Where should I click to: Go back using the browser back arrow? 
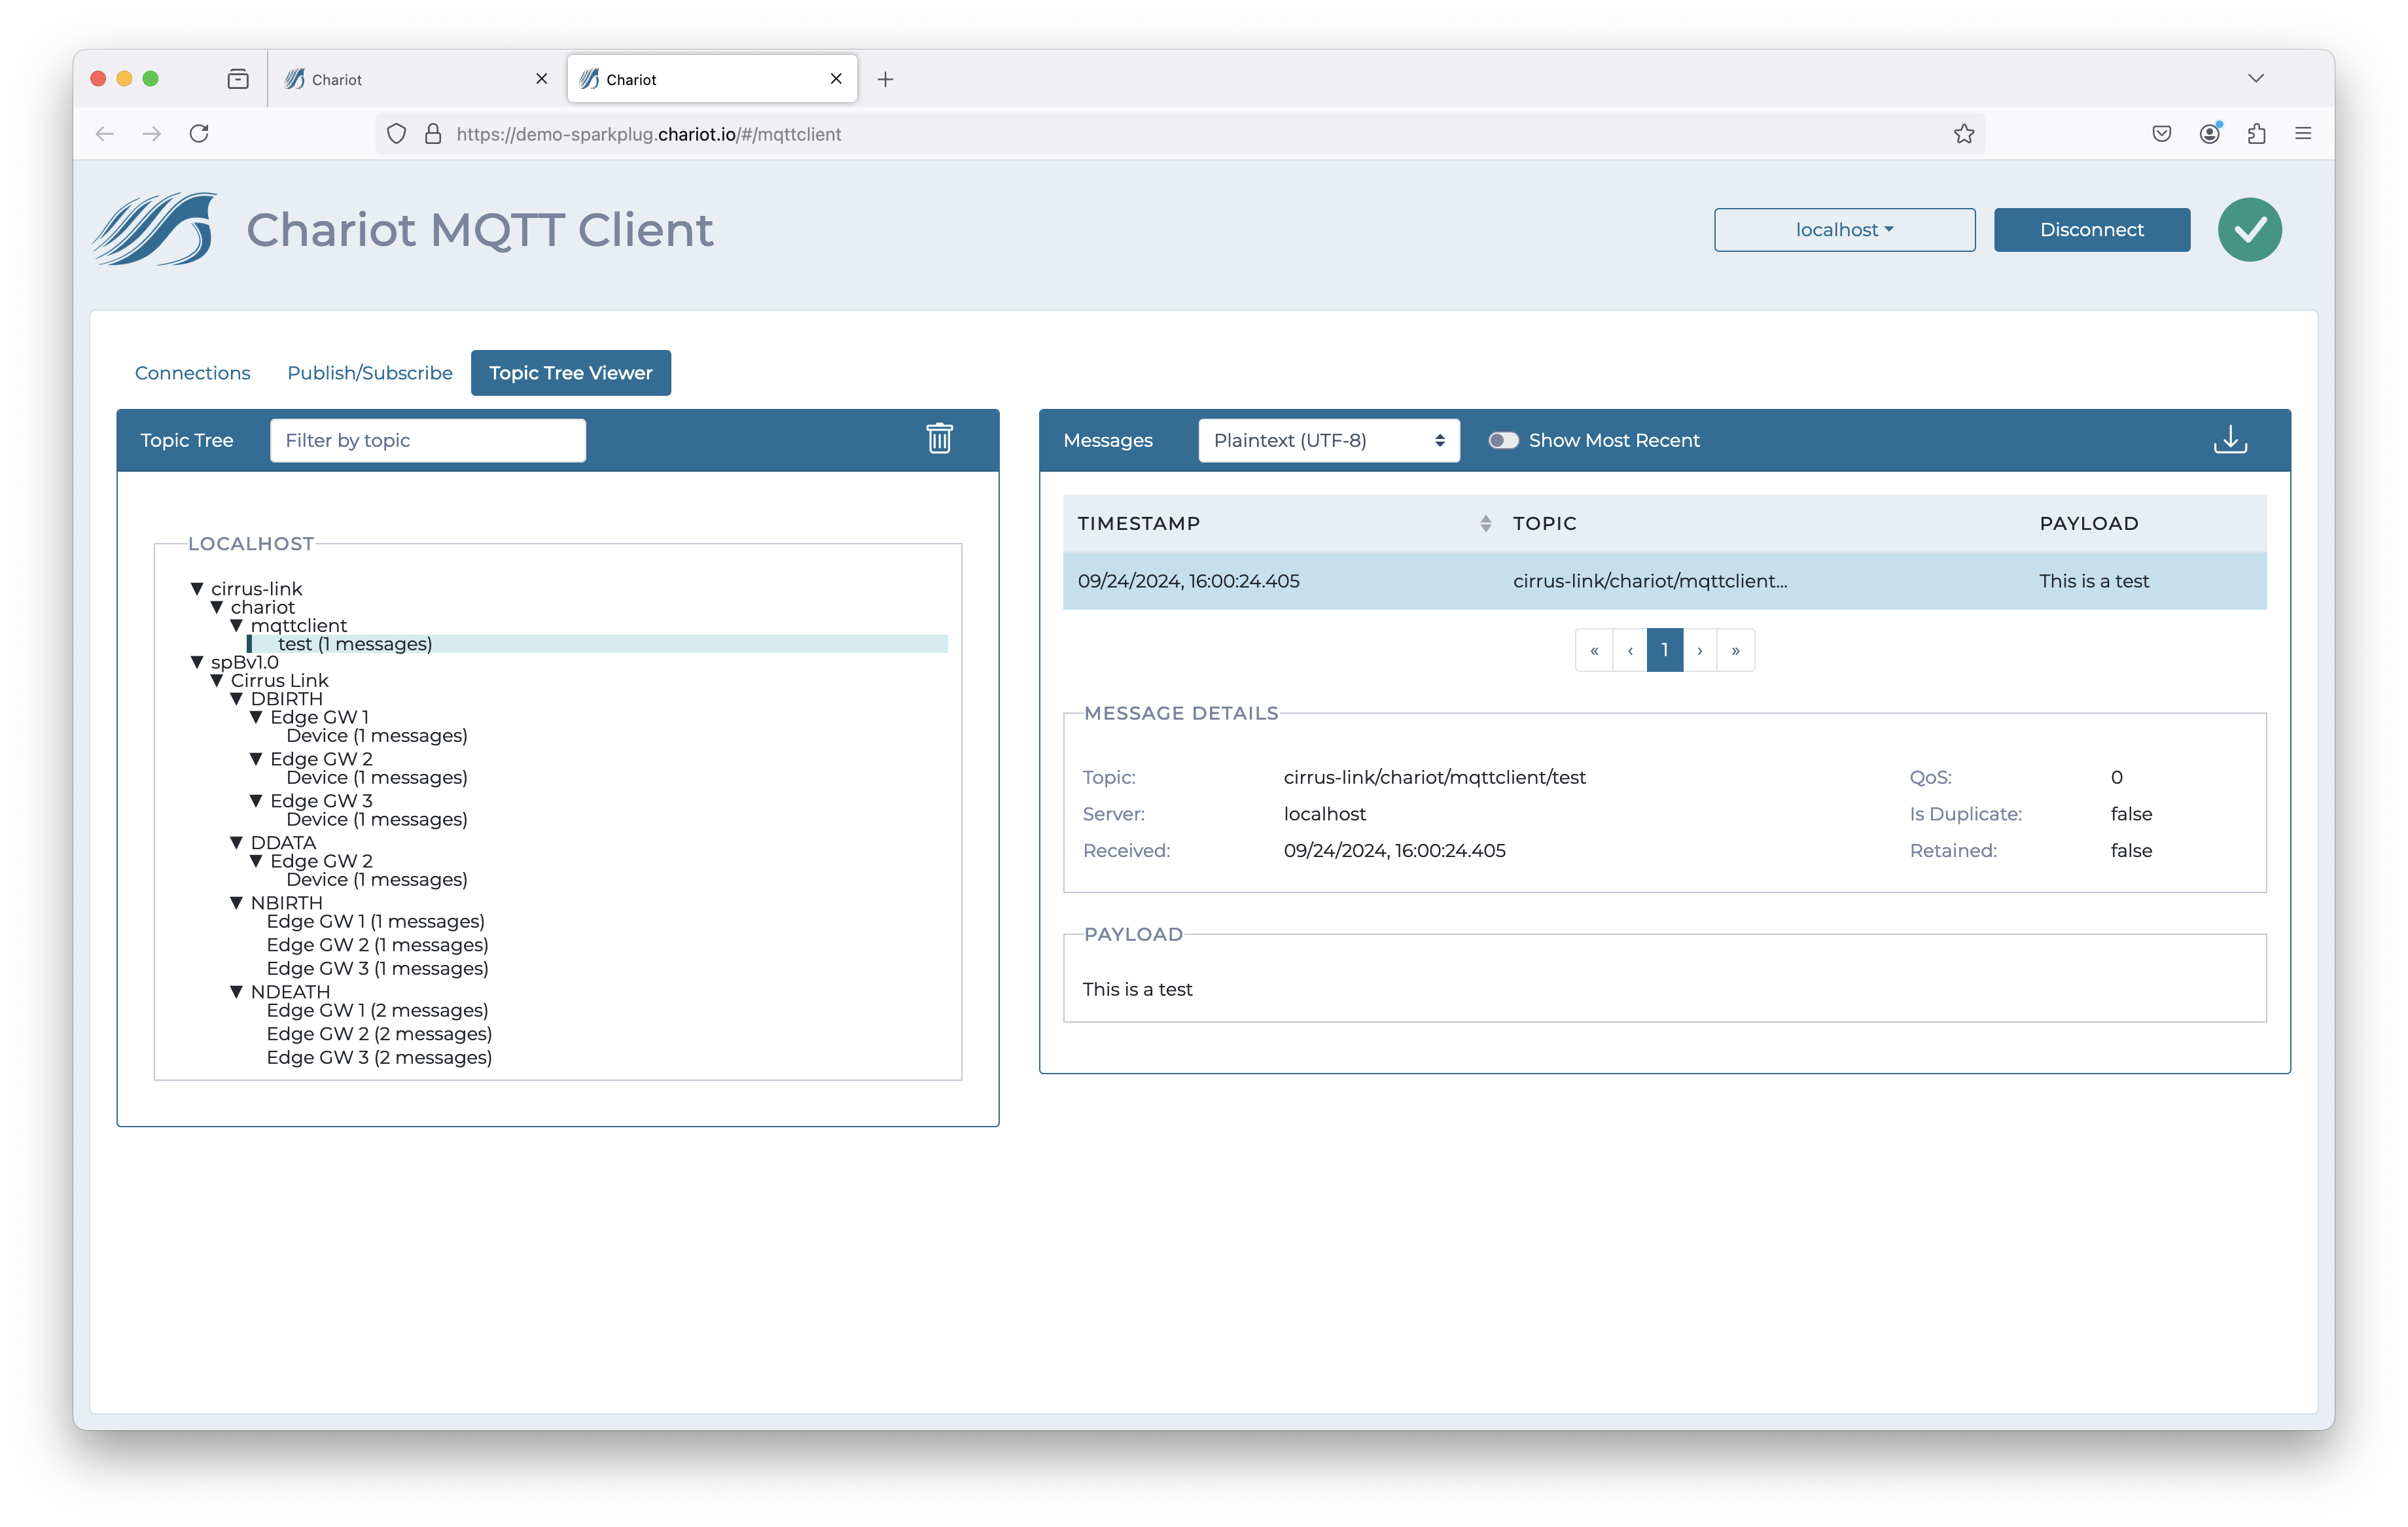pos(105,134)
